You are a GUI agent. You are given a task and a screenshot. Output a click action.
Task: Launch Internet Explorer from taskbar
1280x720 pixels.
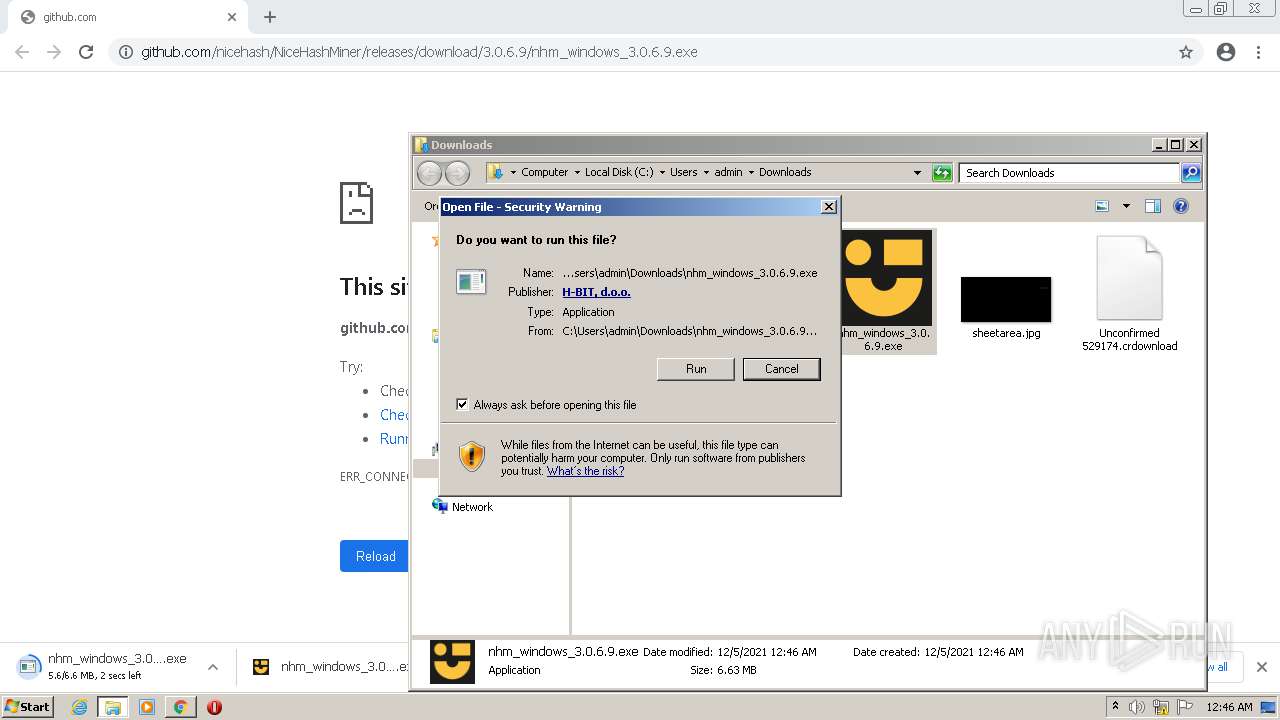[x=80, y=707]
